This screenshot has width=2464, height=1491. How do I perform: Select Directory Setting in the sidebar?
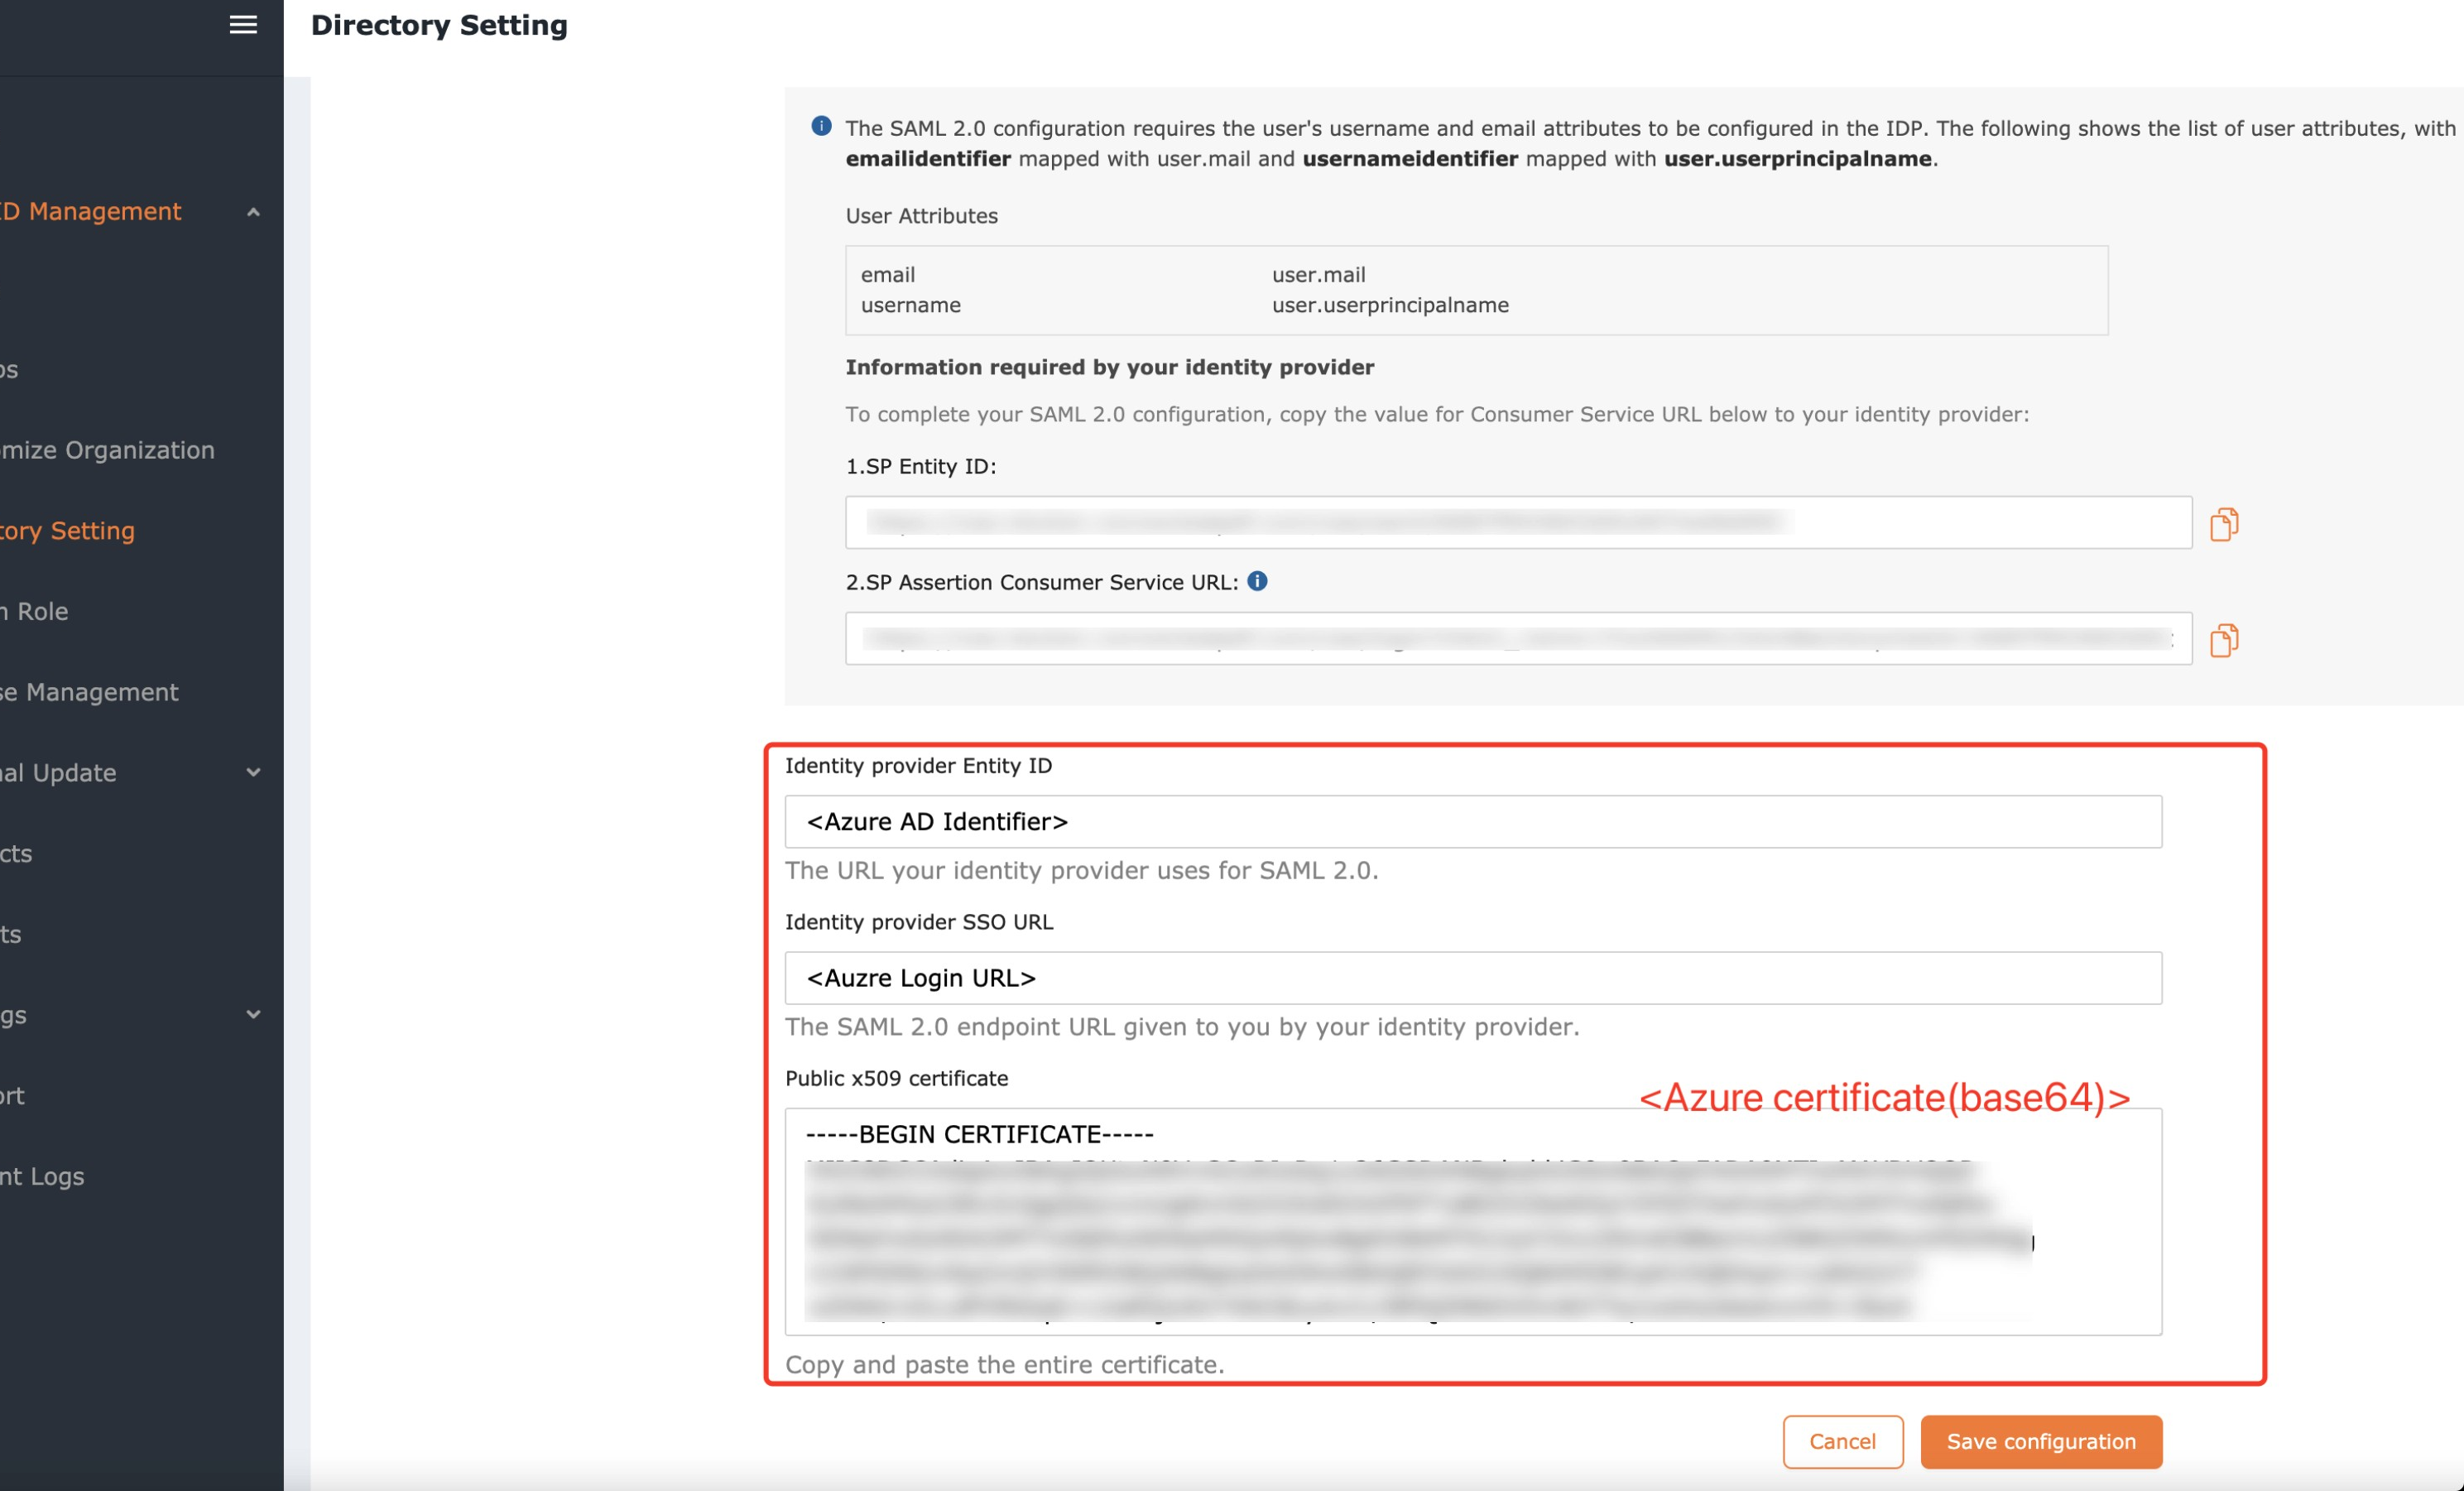tap(67, 530)
